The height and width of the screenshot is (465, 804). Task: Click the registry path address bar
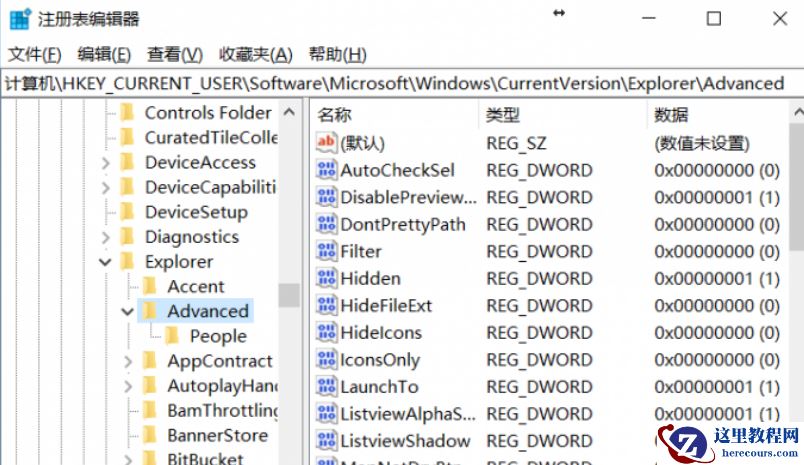[x=402, y=83]
